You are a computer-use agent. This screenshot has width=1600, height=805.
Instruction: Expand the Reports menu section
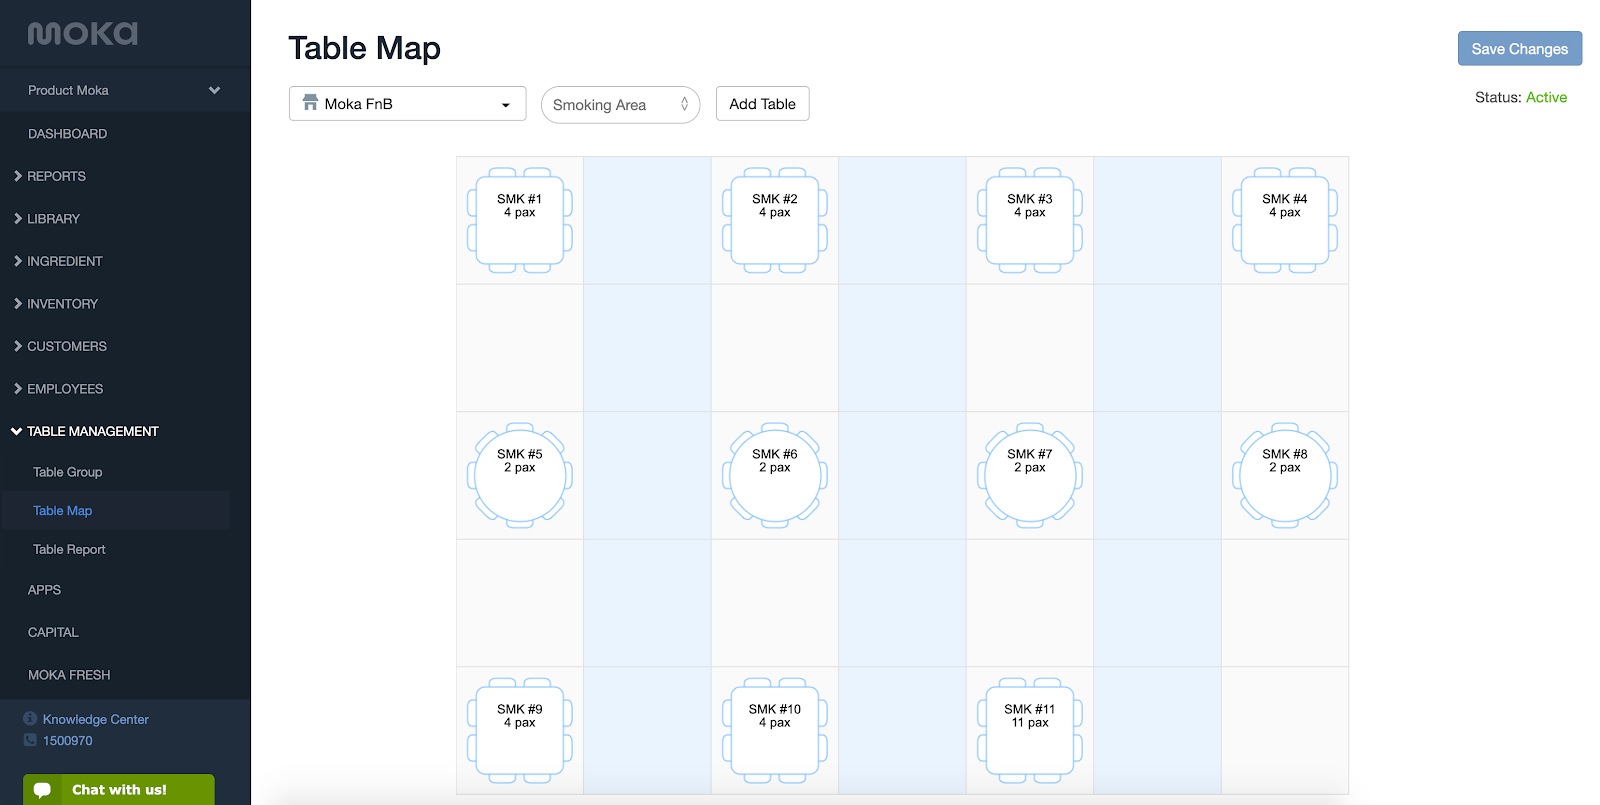pyautogui.click(x=56, y=176)
